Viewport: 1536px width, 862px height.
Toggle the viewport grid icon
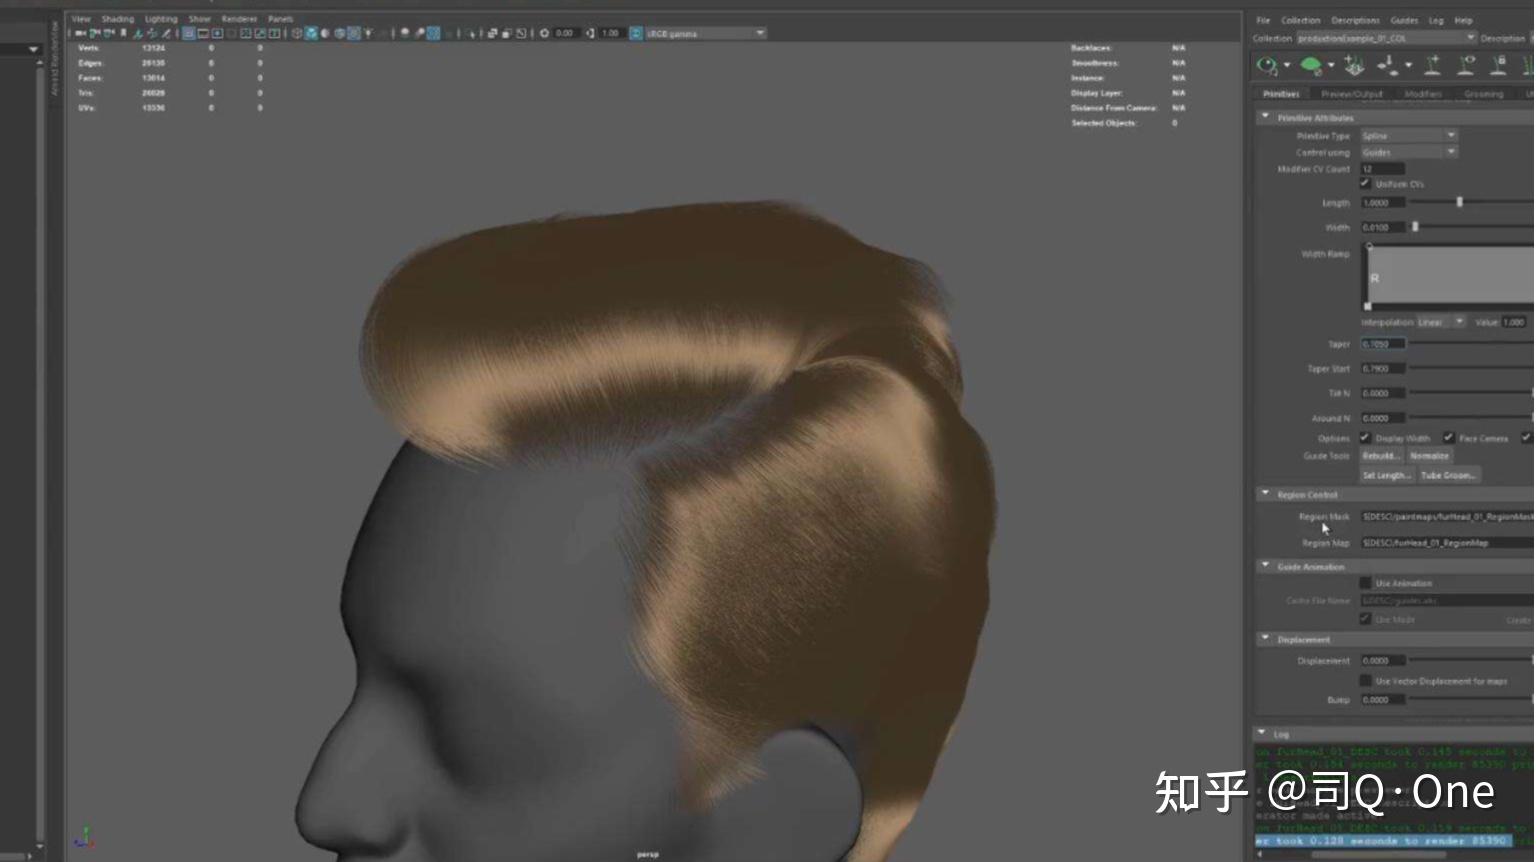click(x=187, y=33)
